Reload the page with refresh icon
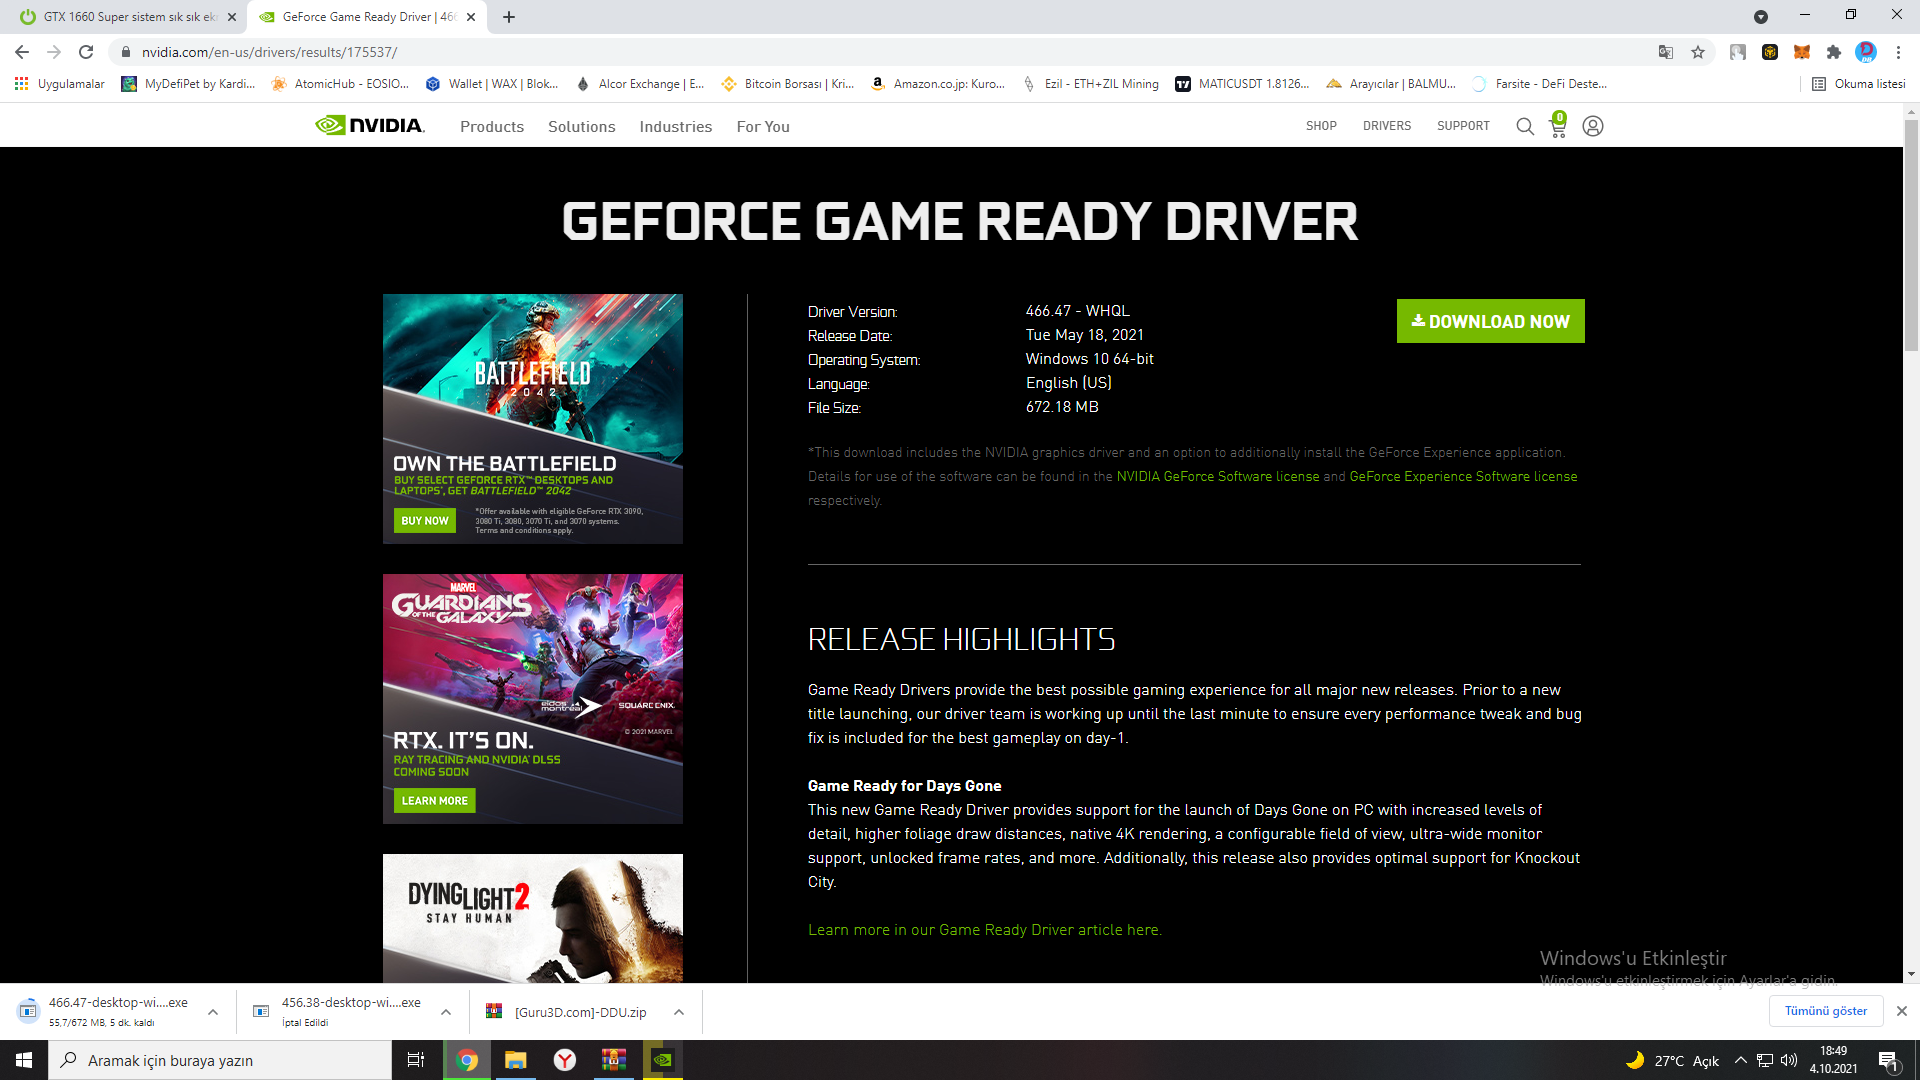This screenshot has height=1080, width=1920. [86, 52]
